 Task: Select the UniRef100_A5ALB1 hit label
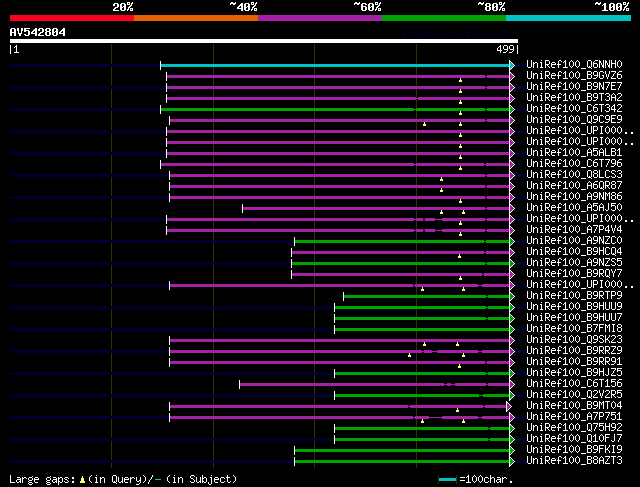click(573, 153)
